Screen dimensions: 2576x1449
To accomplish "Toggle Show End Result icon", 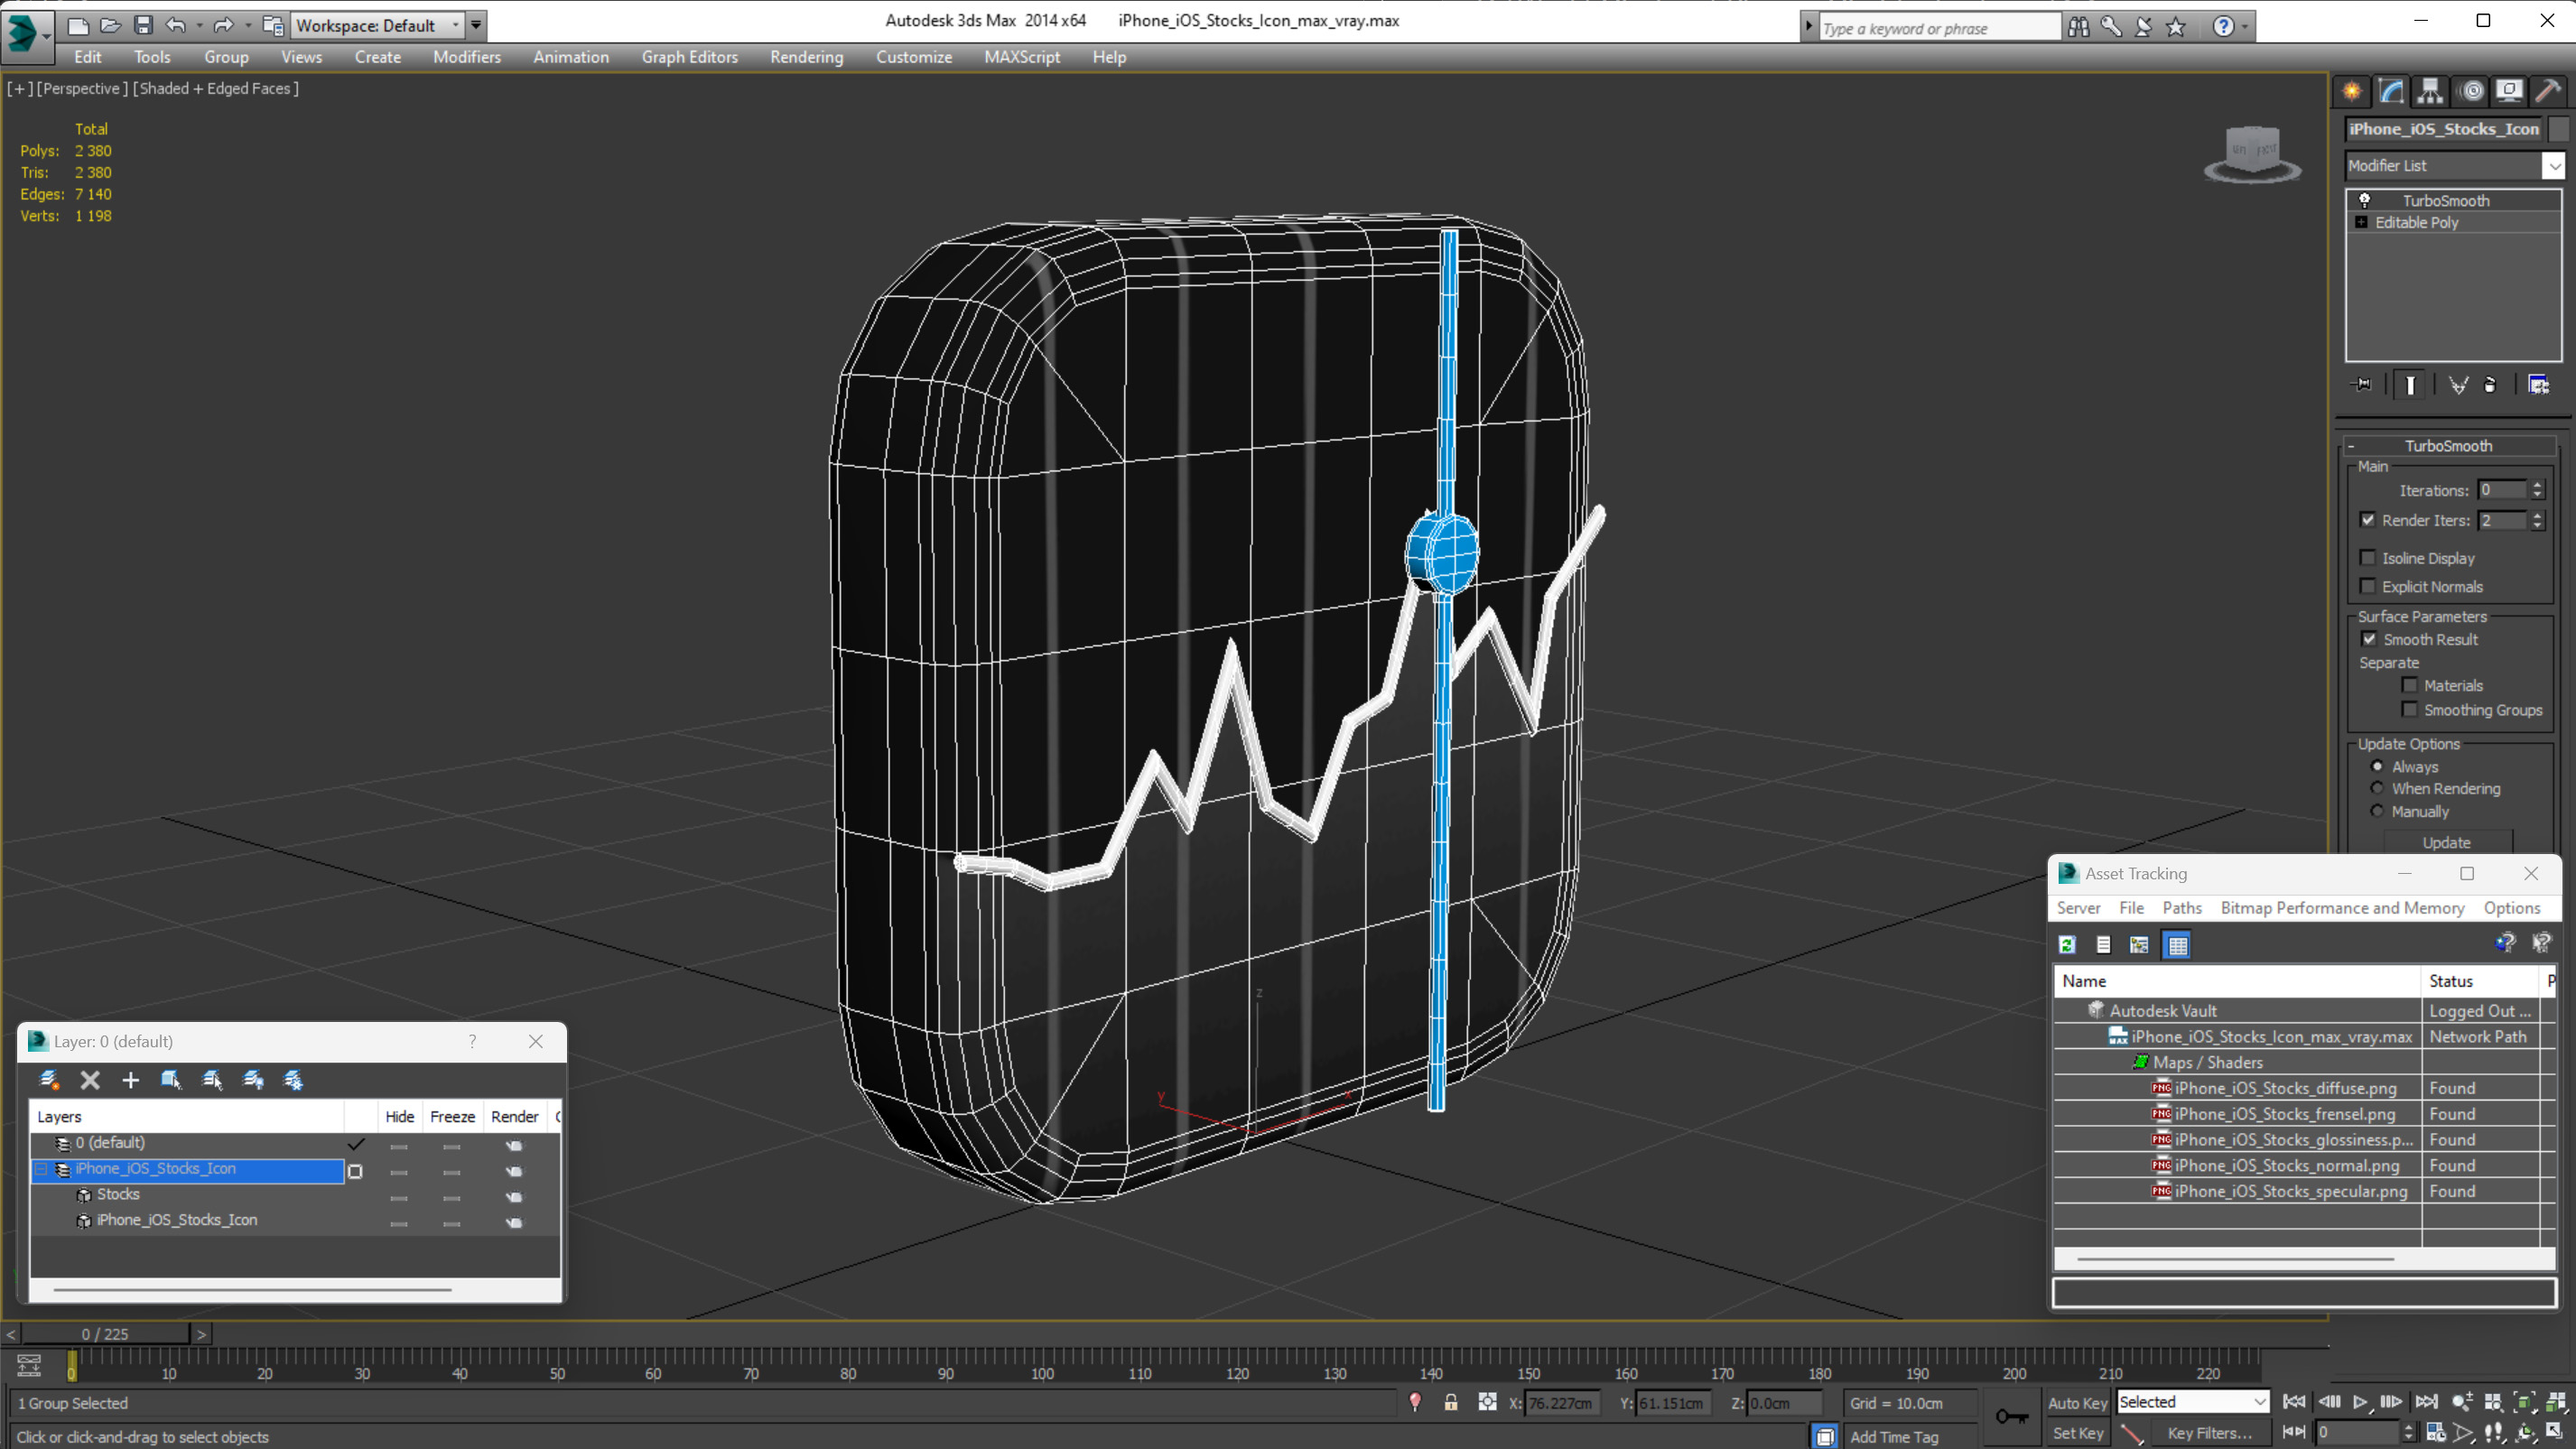I will click(x=2411, y=385).
